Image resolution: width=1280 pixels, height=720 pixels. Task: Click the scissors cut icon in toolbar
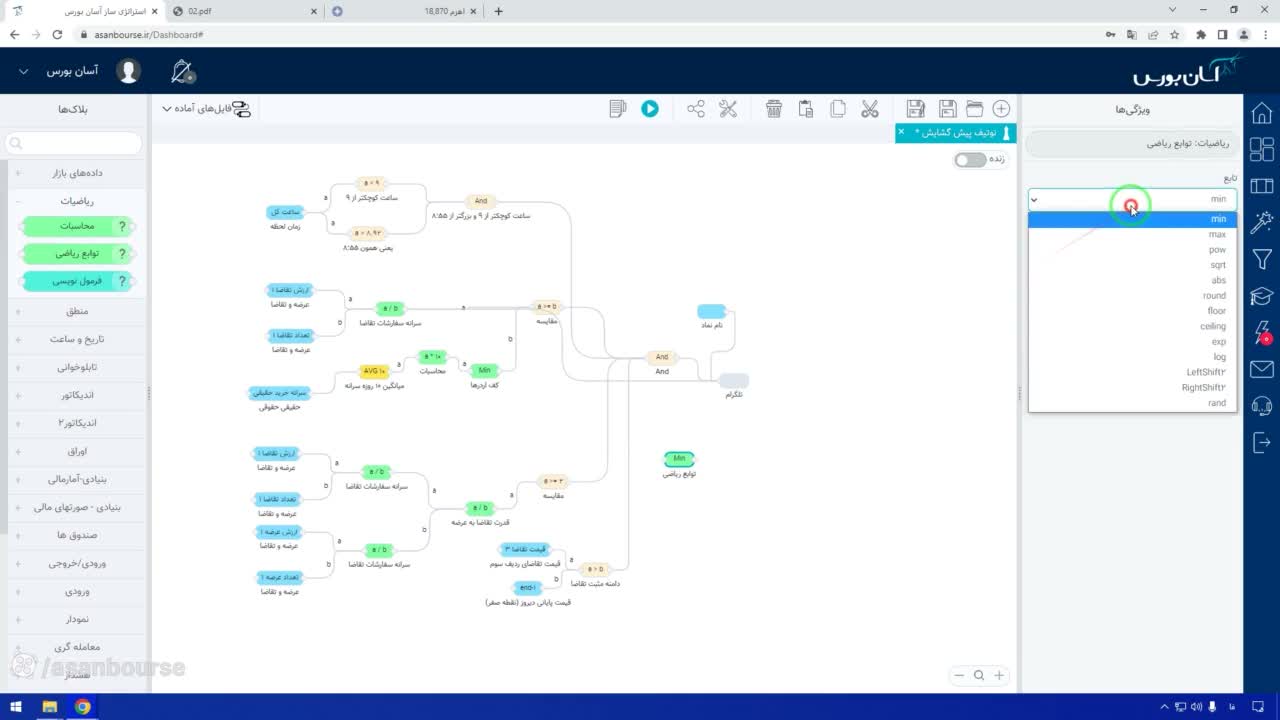coord(870,109)
